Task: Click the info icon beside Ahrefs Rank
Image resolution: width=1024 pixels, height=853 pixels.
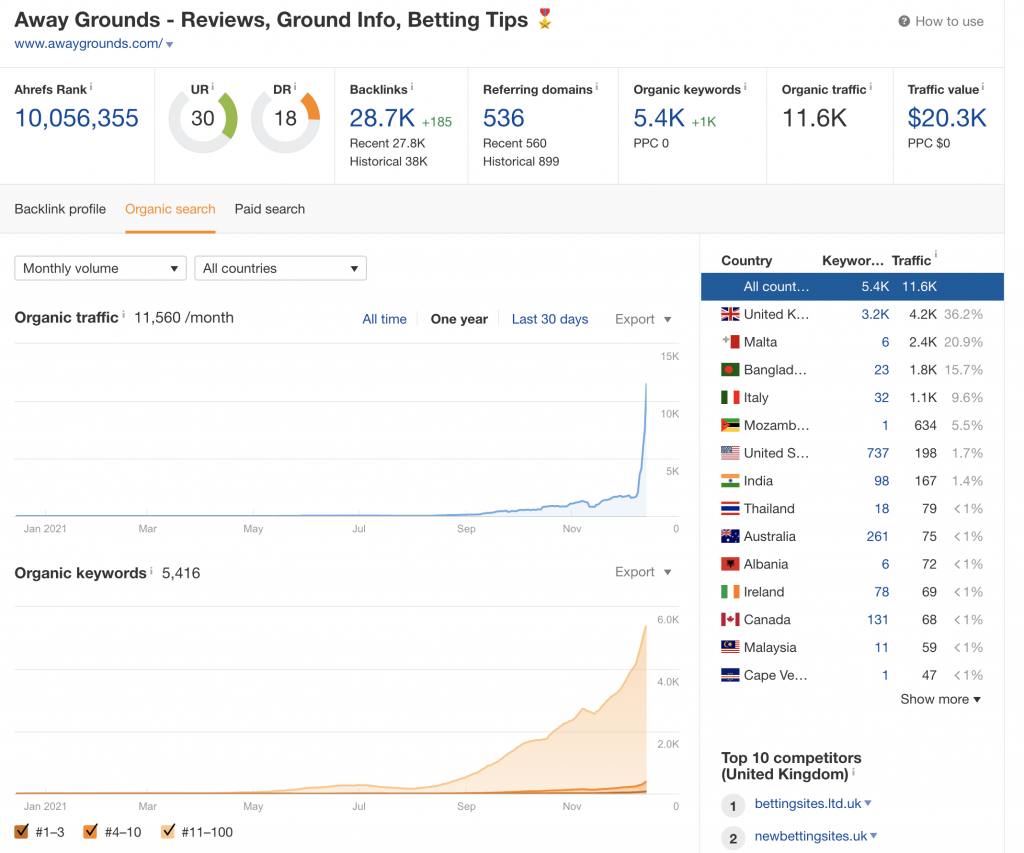Action: click(91, 86)
